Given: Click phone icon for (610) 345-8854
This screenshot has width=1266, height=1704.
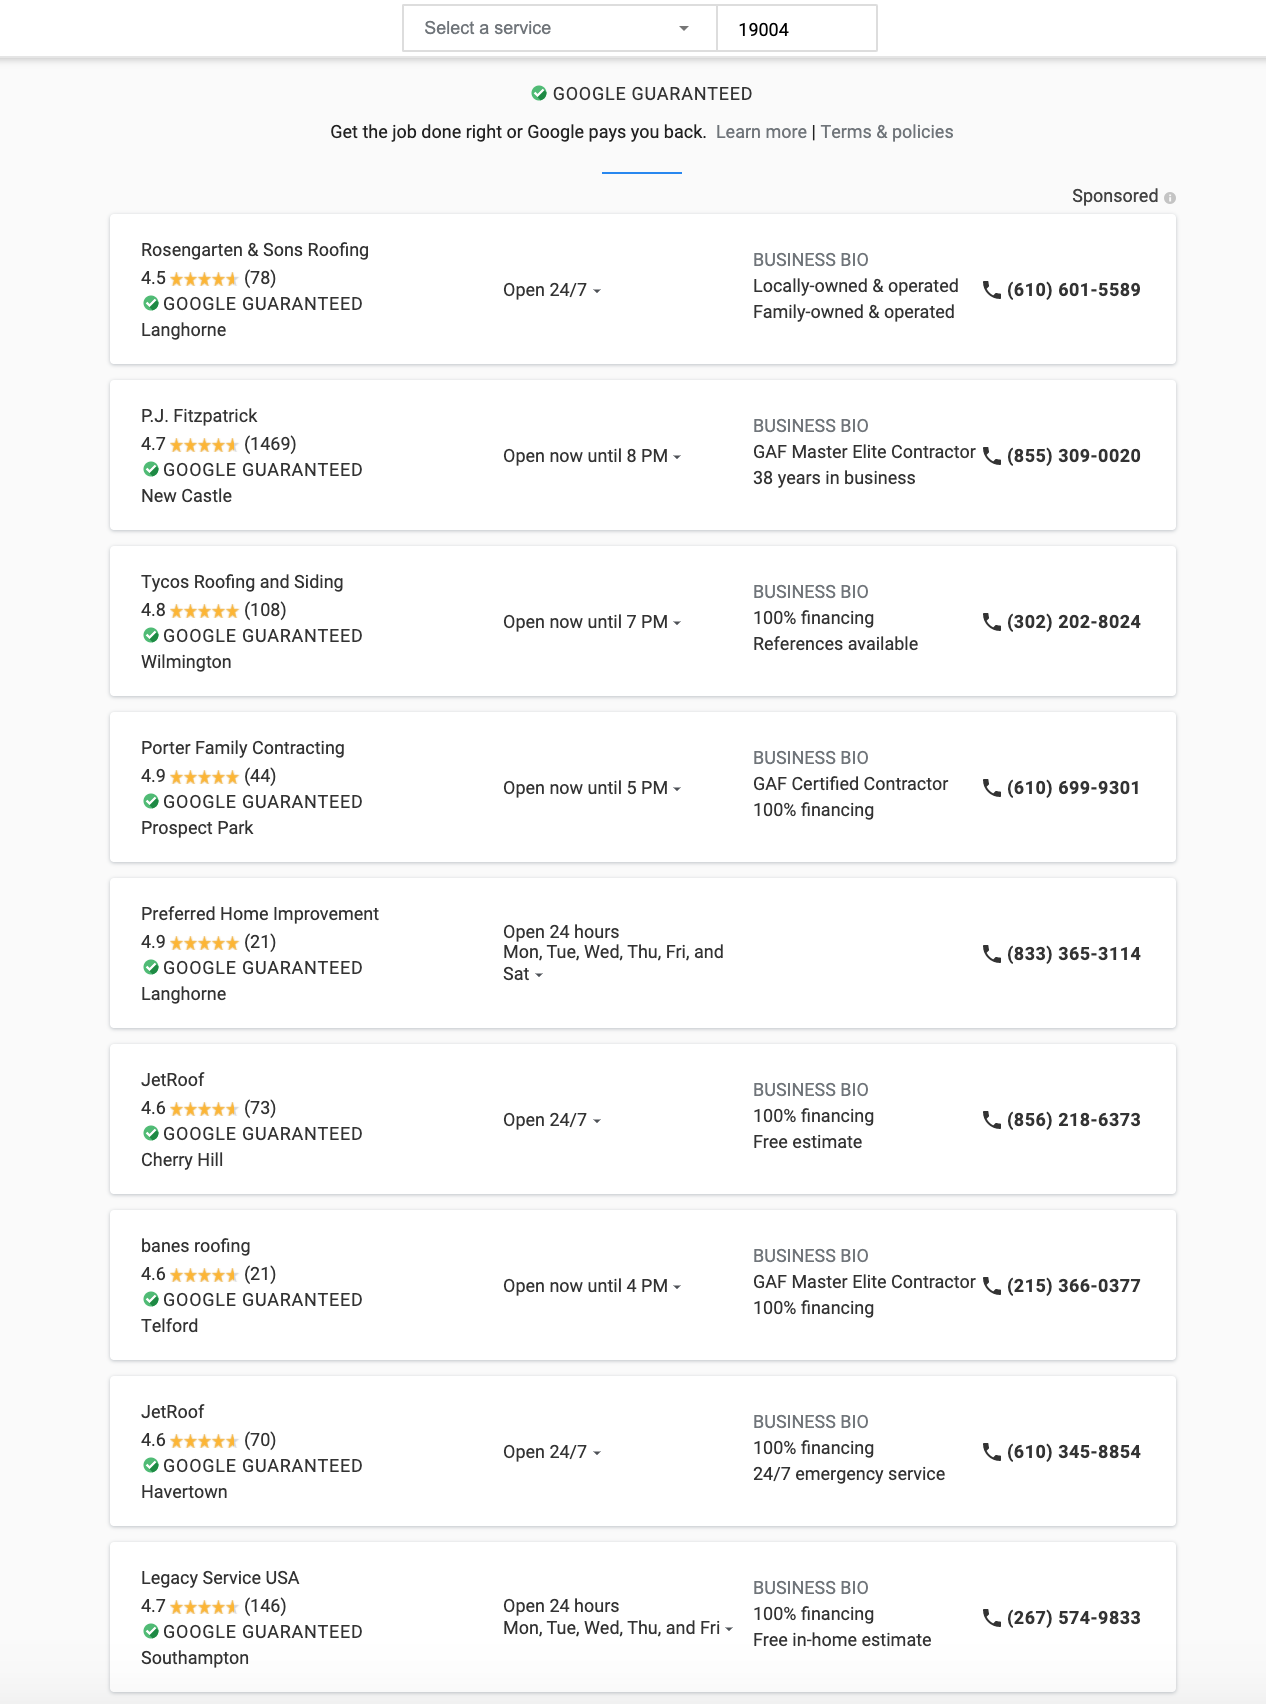Looking at the screenshot, I should [x=992, y=1452].
